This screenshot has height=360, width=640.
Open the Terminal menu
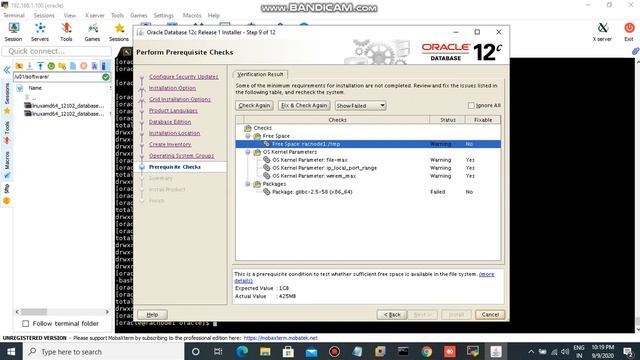14,15
